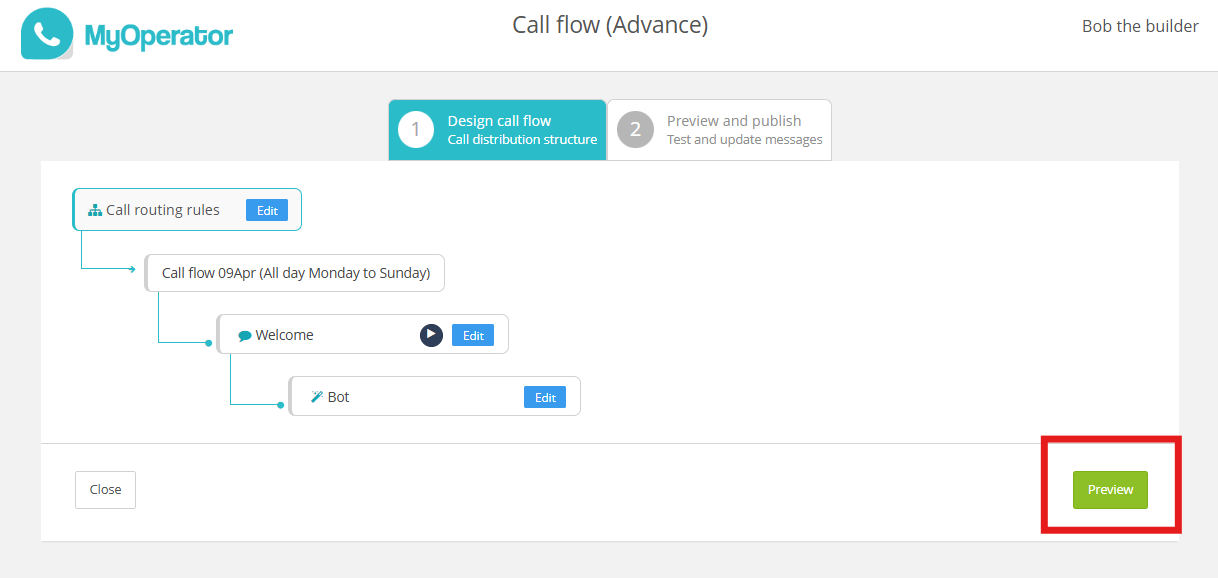Click the sitemap icon beside Call routing rules
The width and height of the screenshot is (1218, 578).
tap(95, 211)
